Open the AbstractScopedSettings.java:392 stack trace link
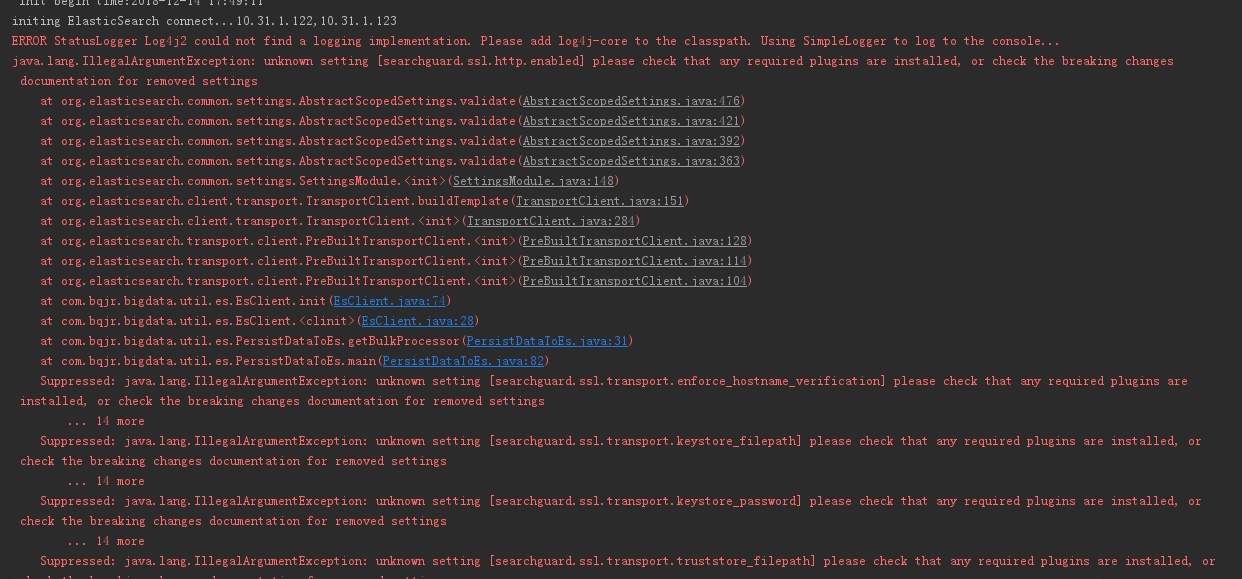Image resolution: width=1242 pixels, height=579 pixels. [630, 141]
